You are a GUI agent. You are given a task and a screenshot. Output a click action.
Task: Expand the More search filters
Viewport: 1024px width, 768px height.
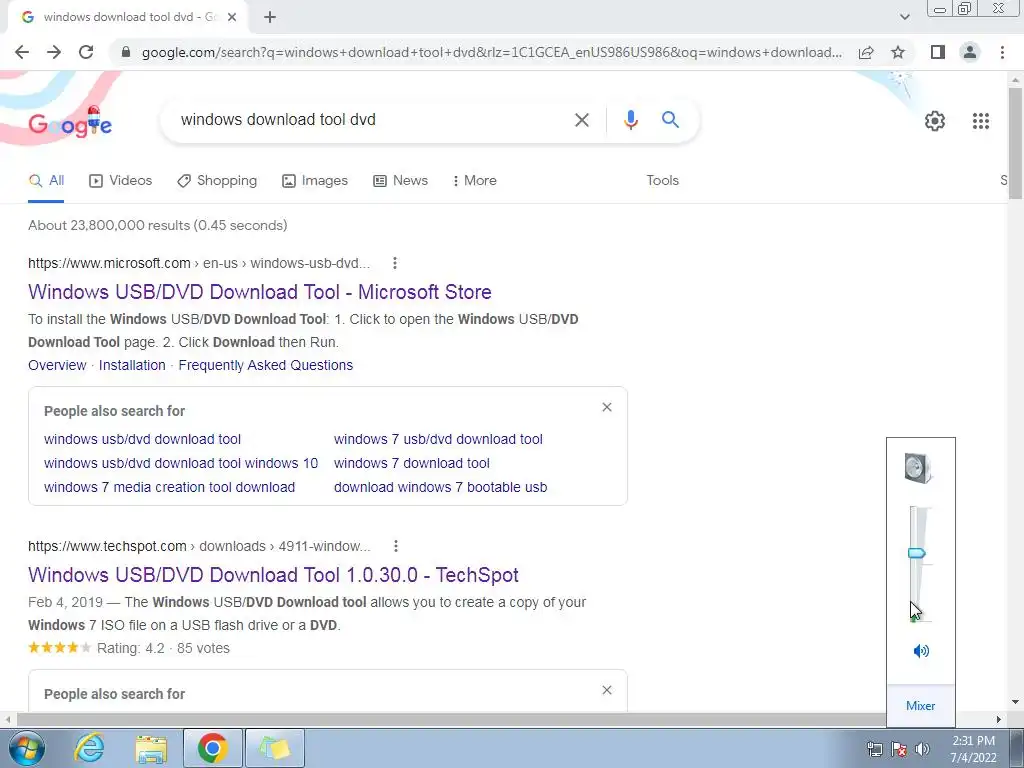click(x=474, y=180)
